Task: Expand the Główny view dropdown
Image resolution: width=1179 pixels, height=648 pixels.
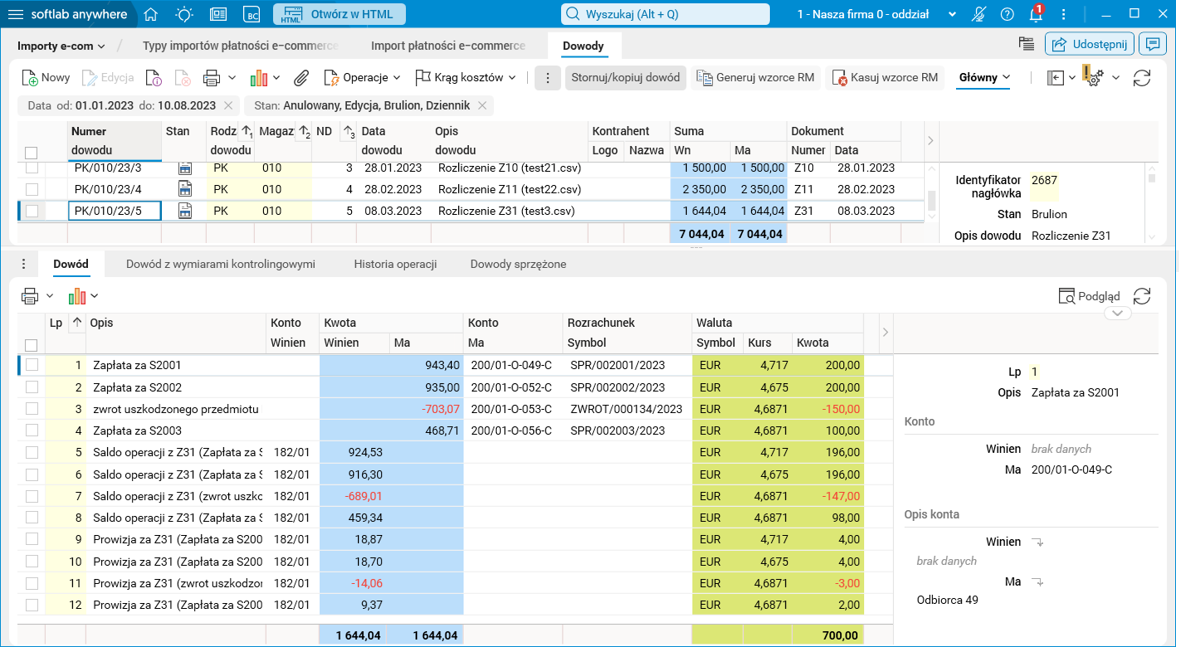Action: [984, 78]
